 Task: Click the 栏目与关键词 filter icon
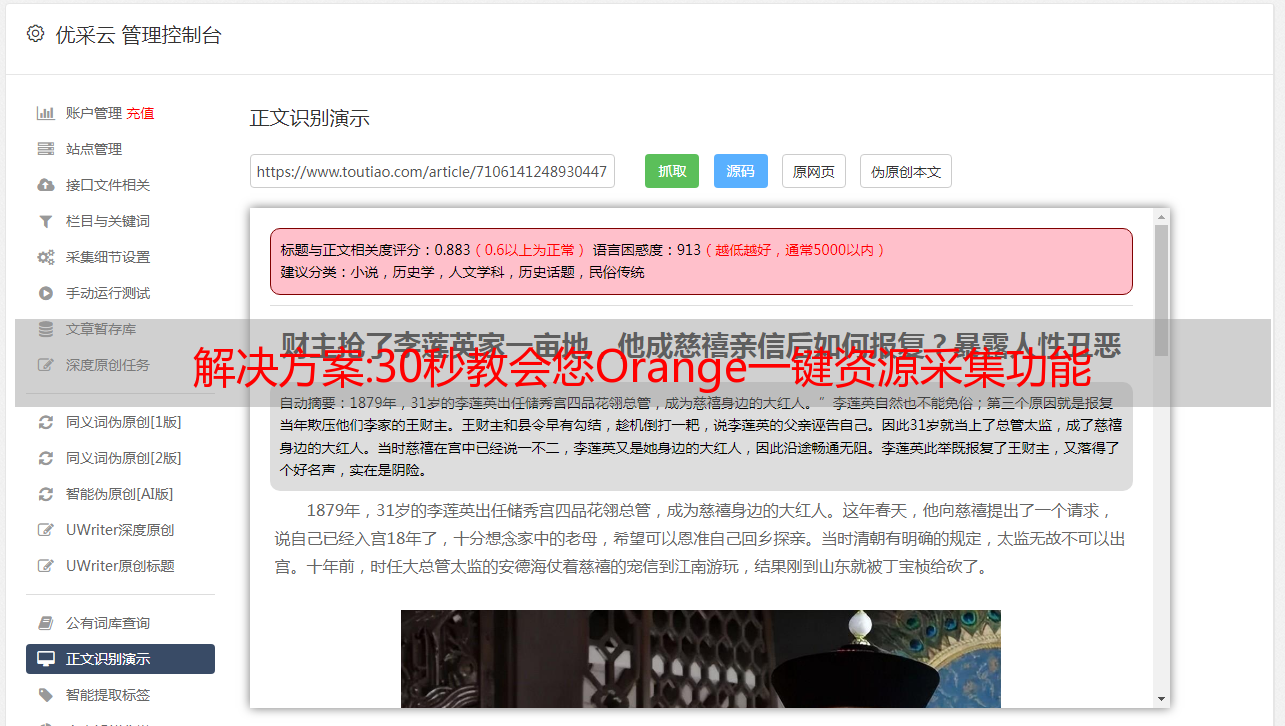tap(45, 221)
